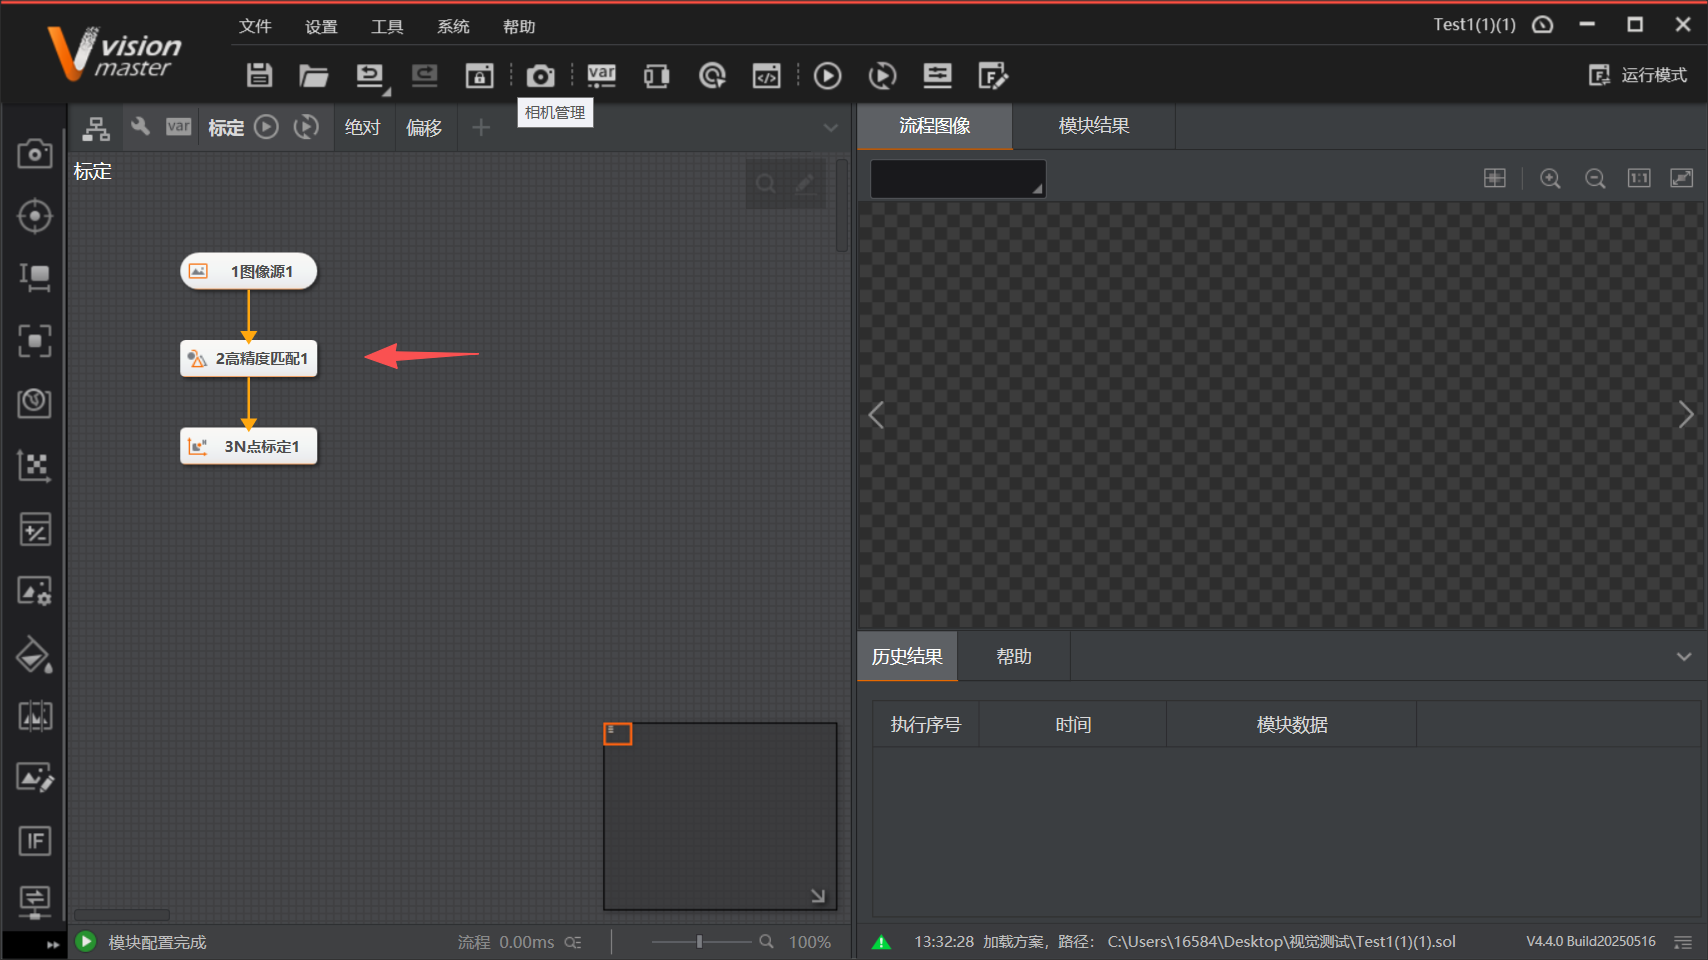Open the camera management icon
1708x960 pixels.
[x=540, y=76]
